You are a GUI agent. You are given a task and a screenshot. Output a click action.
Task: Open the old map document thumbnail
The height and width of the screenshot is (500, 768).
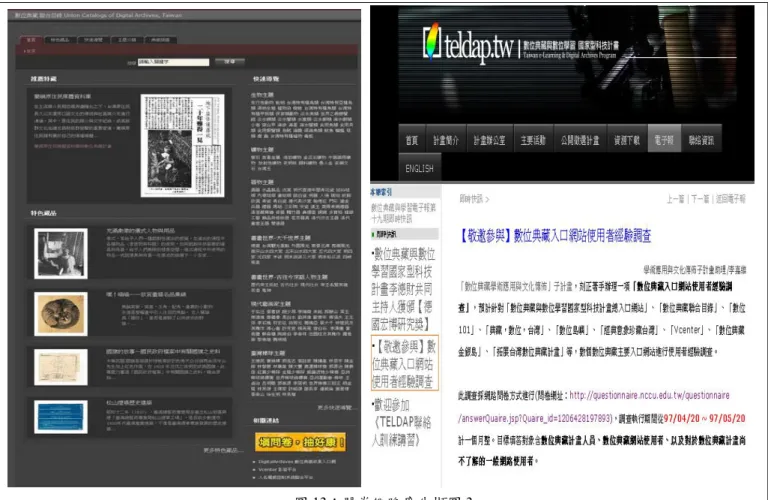(61, 367)
